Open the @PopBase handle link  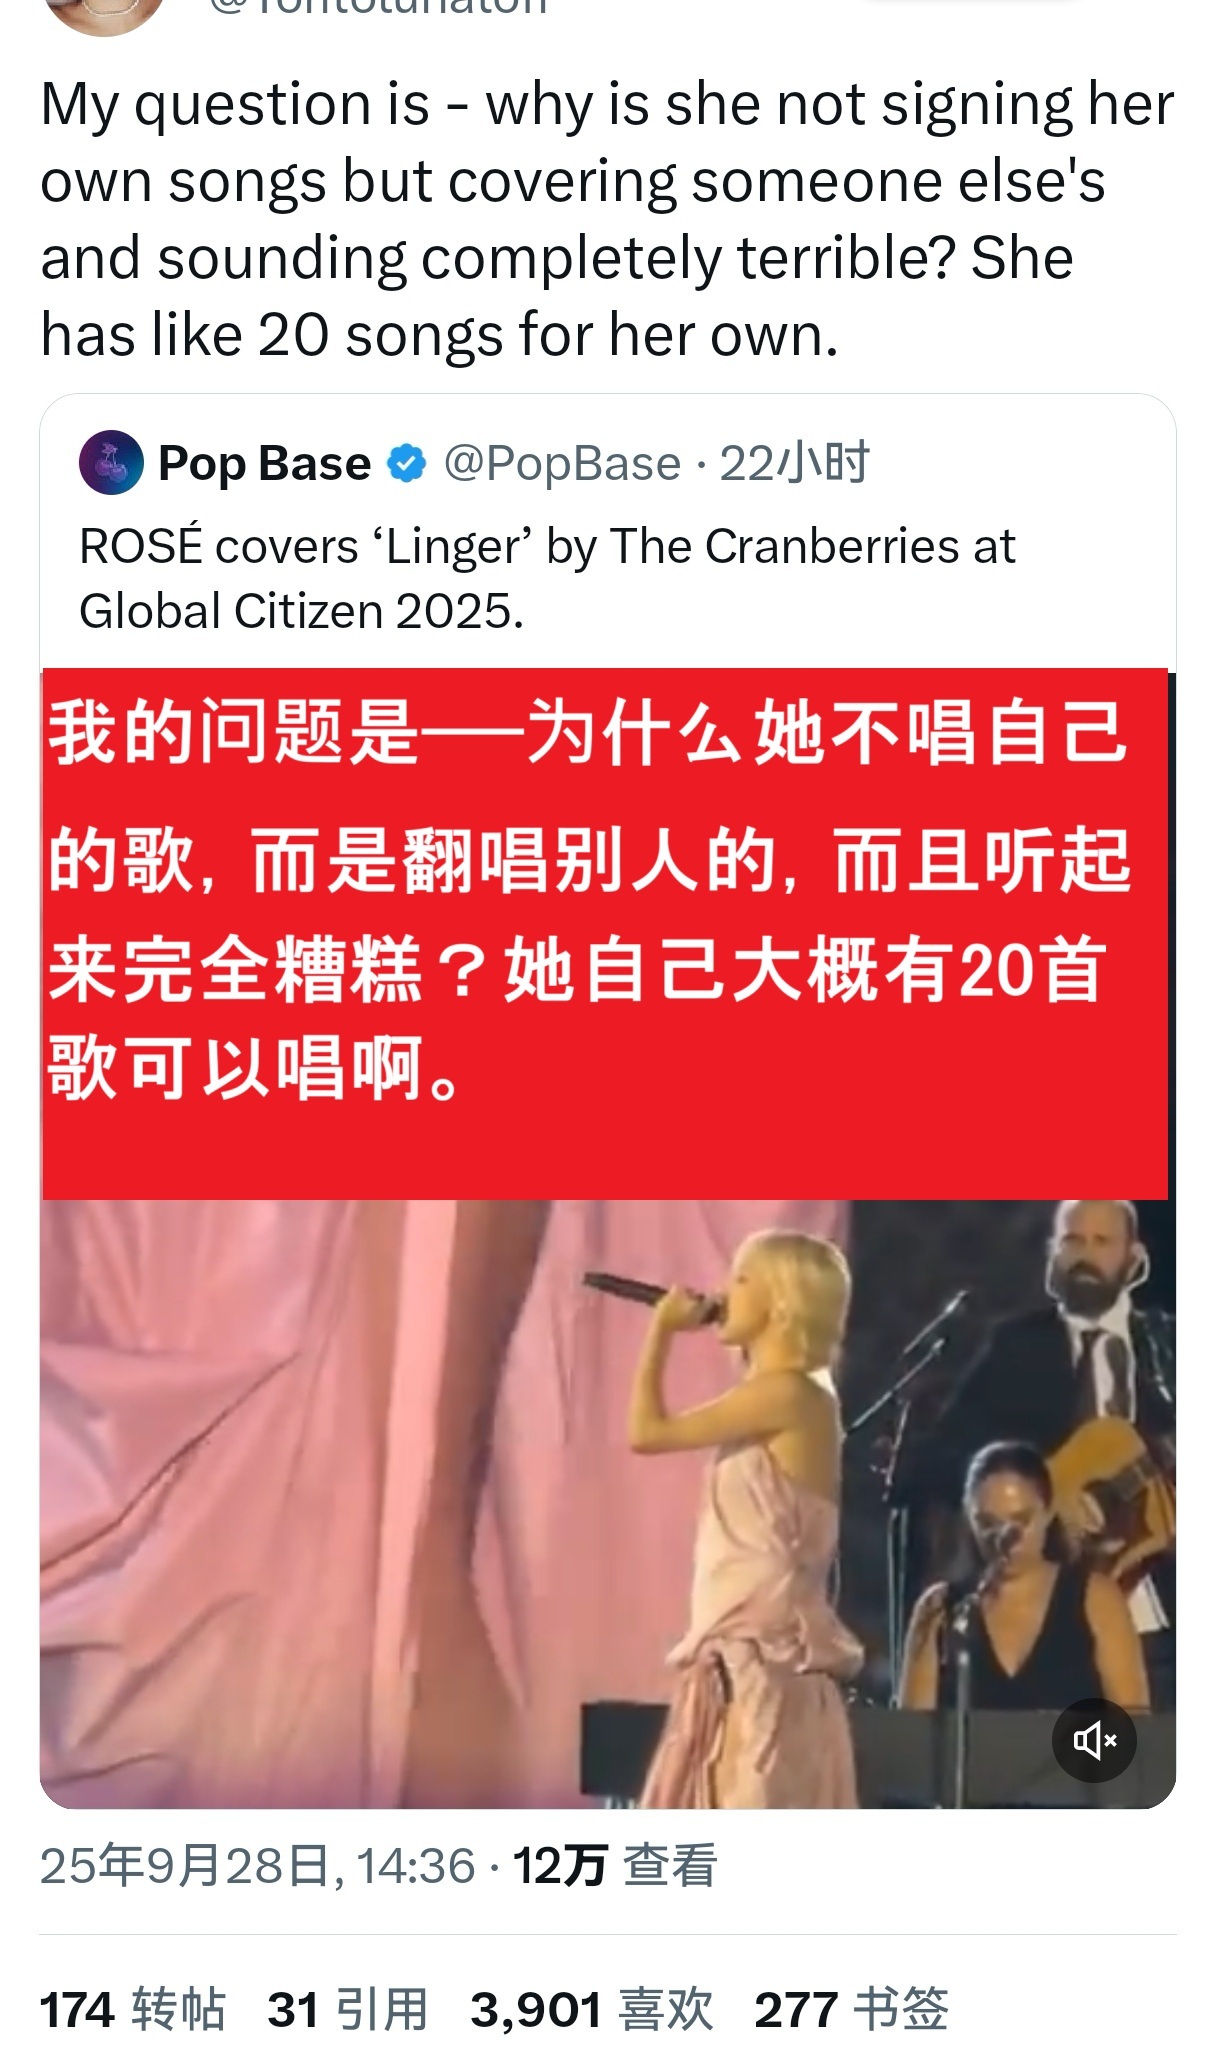562,464
